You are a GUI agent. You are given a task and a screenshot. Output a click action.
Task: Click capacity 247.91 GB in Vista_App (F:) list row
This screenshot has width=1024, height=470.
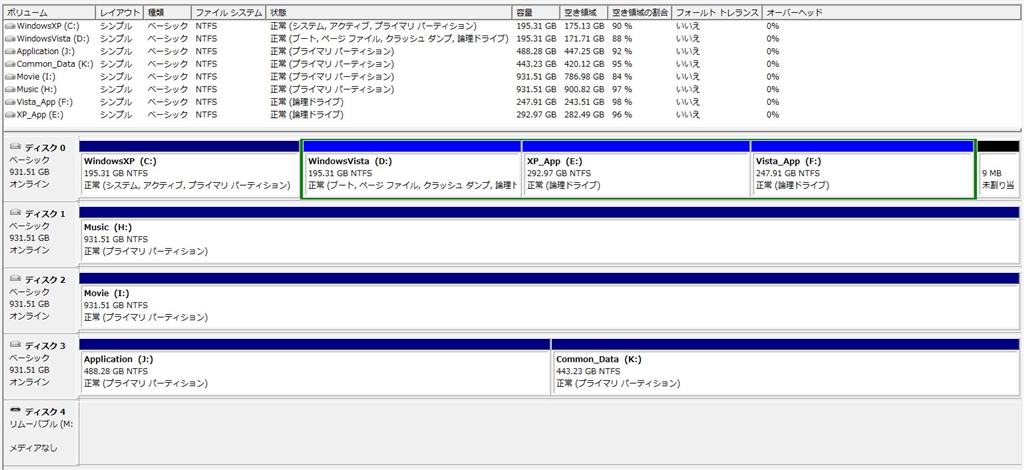point(536,102)
